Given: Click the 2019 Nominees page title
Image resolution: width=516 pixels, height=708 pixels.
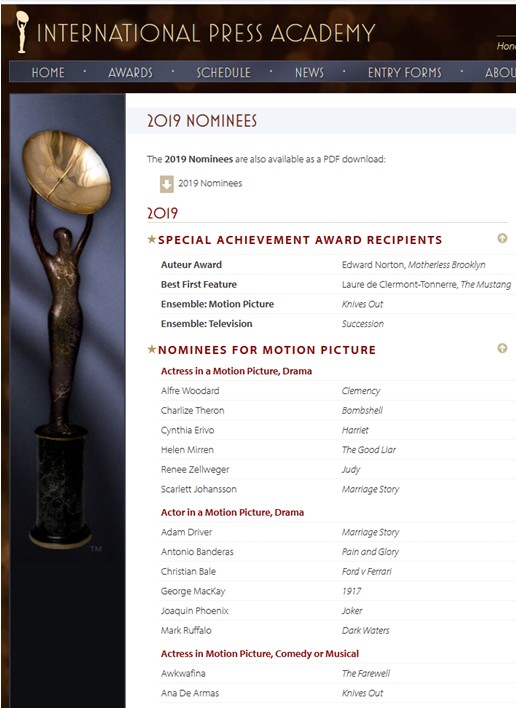Looking at the screenshot, I should pyautogui.click(x=202, y=121).
